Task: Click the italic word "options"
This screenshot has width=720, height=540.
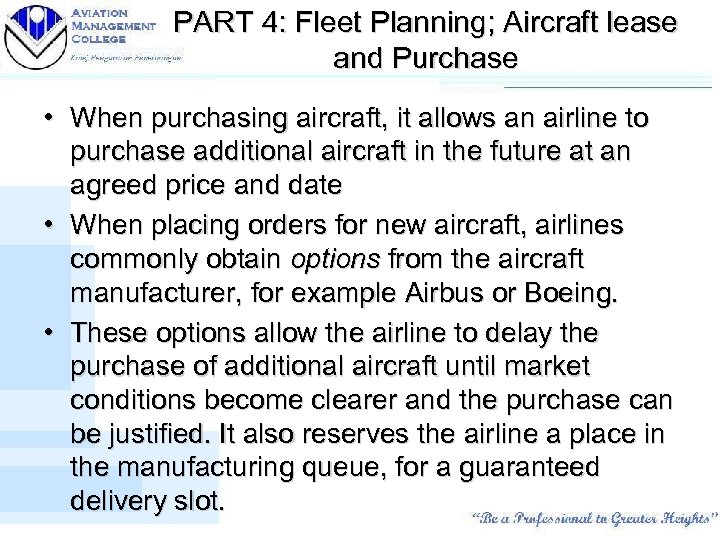Action: 336,261
